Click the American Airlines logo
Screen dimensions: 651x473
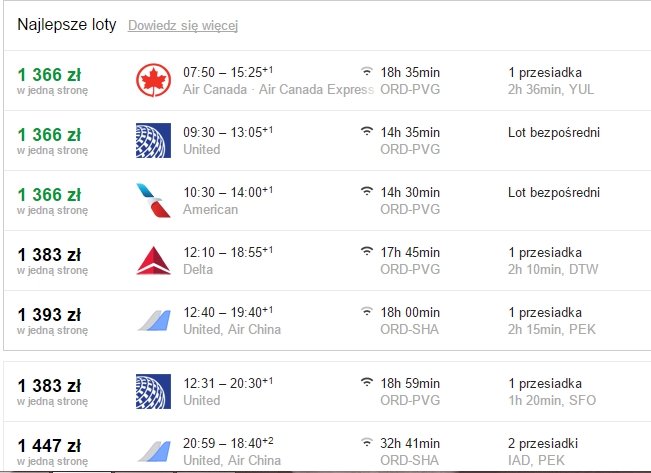(153, 201)
